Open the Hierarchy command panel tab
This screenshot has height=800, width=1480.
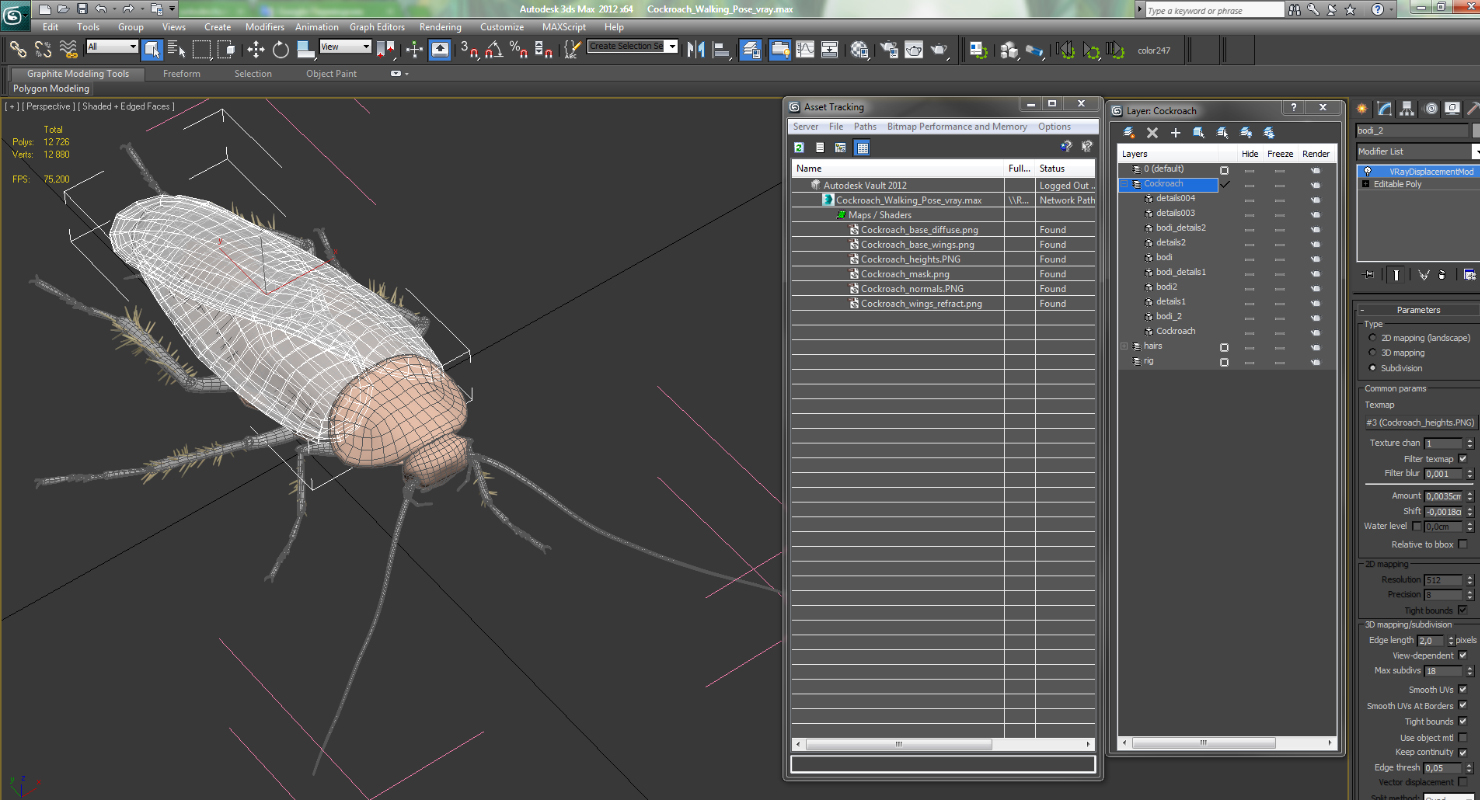tap(1408, 108)
